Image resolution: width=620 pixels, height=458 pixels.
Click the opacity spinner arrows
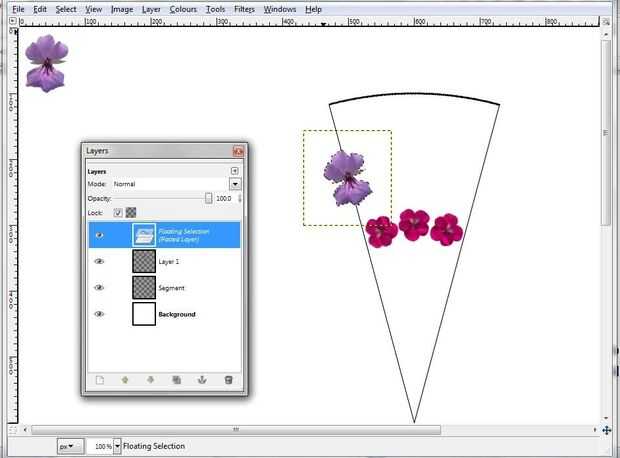coord(240,199)
